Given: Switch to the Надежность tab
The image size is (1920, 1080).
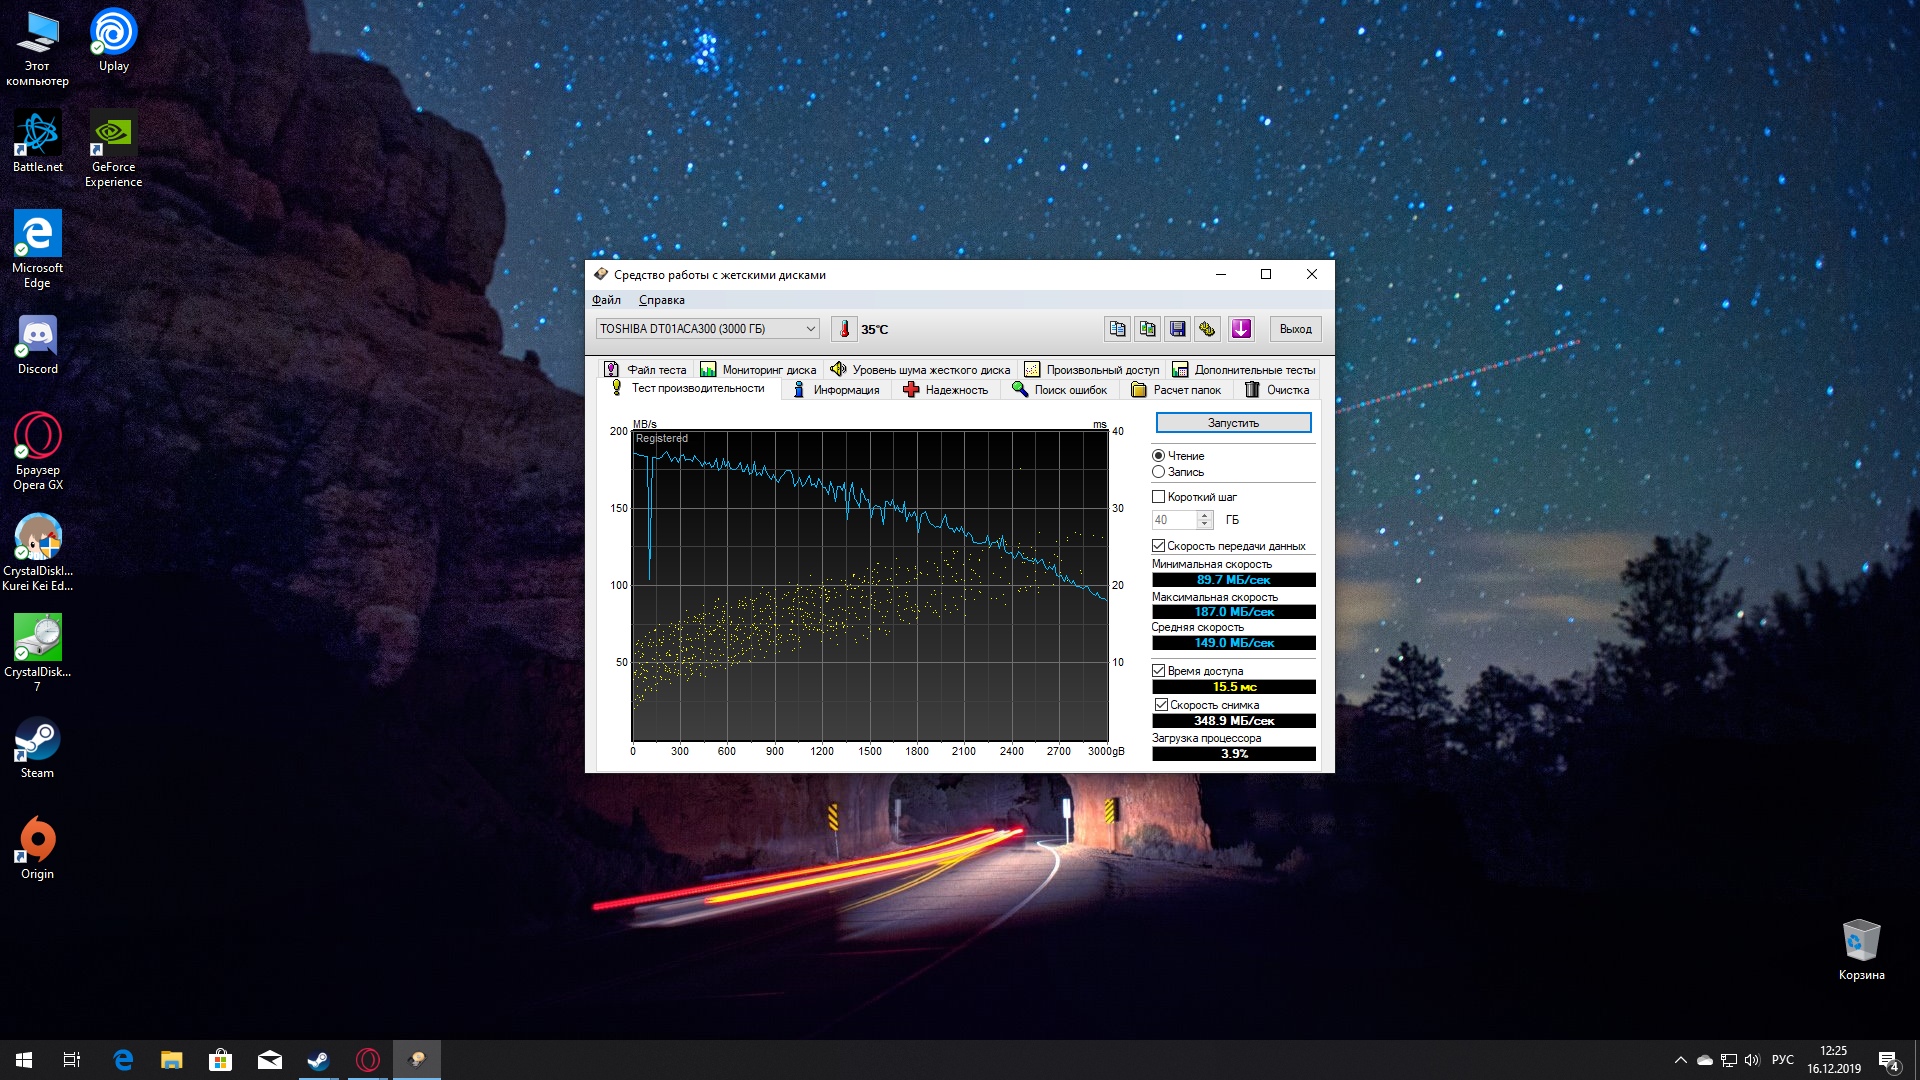Looking at the screenshot, I should coord(945,390).
